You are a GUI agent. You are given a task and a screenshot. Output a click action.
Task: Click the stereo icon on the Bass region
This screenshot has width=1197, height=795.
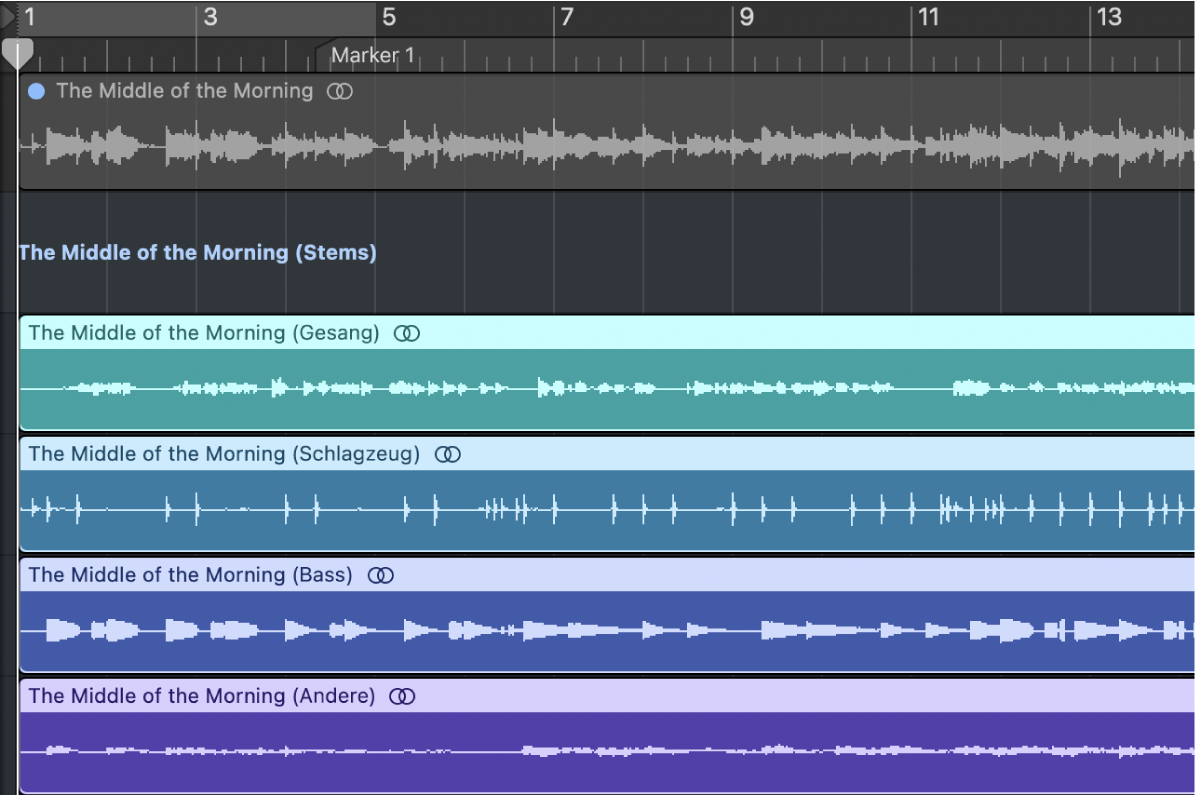[x=381, y=576]
